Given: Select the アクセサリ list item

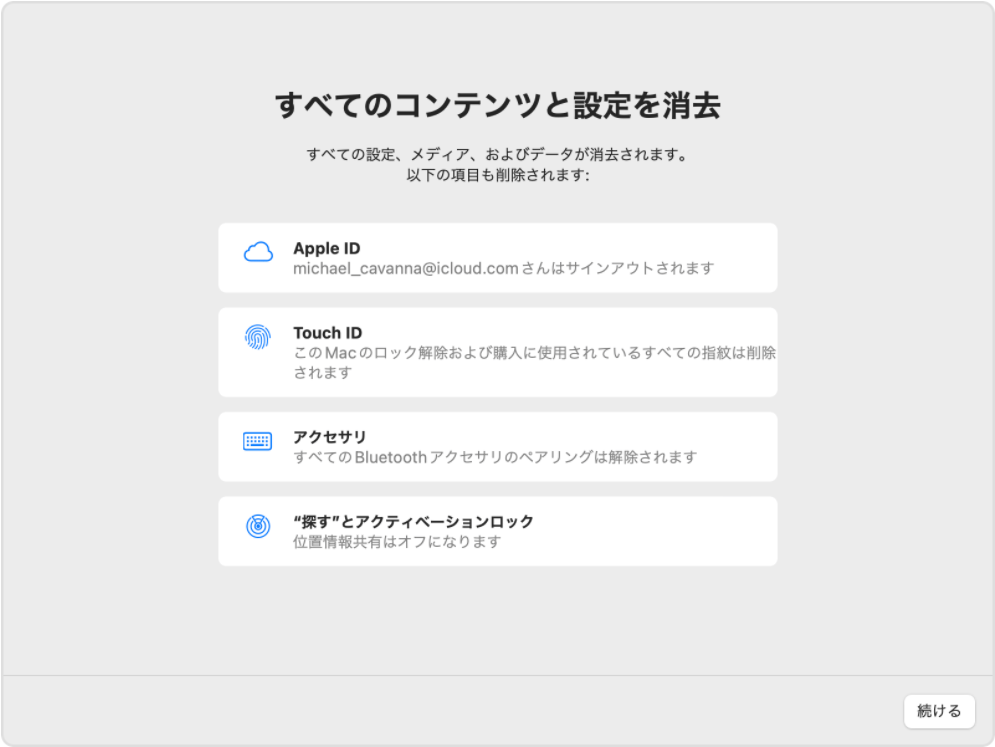Looking at the screenshot, I should (497, 445).
